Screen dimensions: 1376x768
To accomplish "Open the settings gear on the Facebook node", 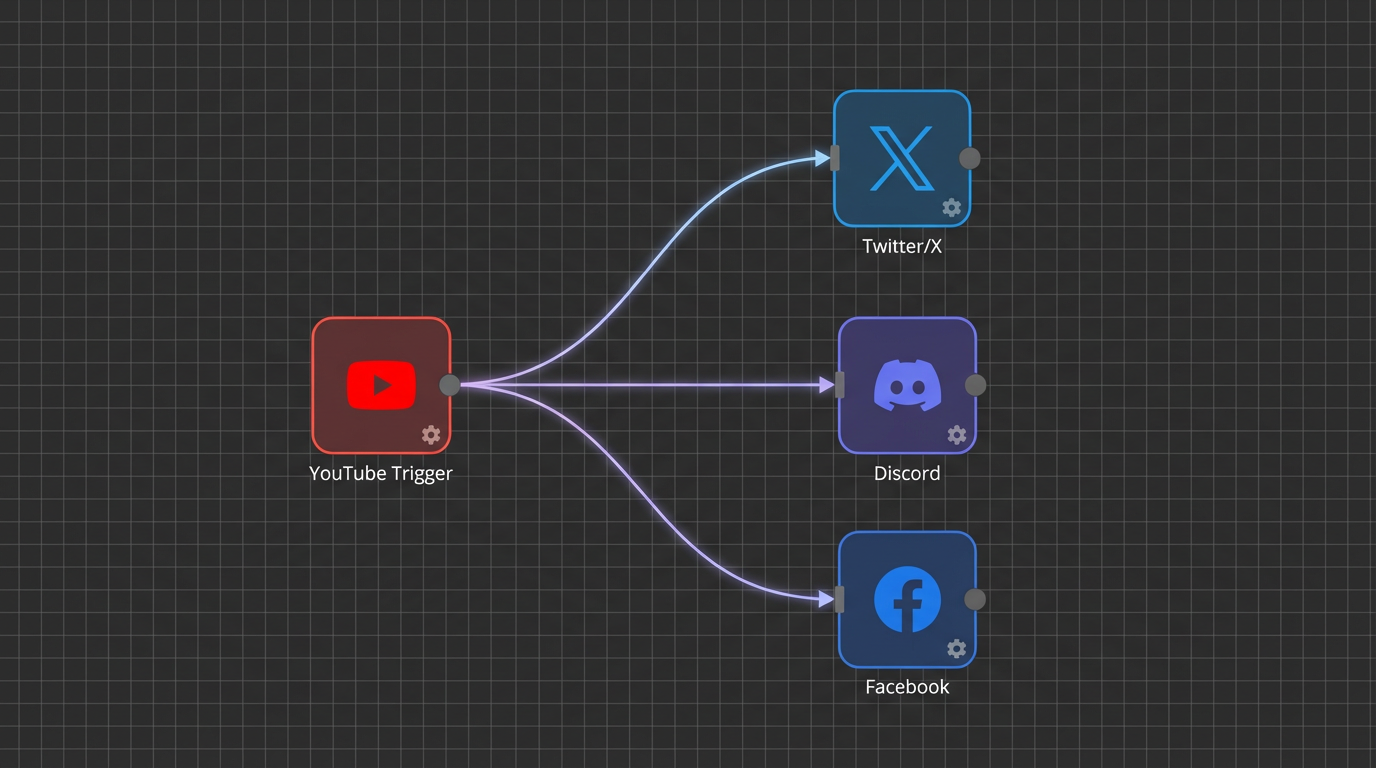I will [957, 648].
